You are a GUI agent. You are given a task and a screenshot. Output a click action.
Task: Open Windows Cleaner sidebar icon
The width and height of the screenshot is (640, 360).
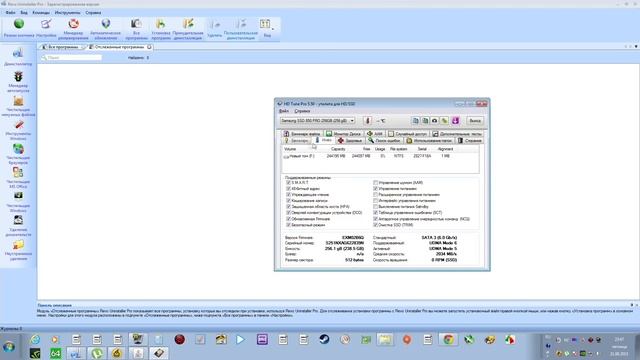coord(18,196)
